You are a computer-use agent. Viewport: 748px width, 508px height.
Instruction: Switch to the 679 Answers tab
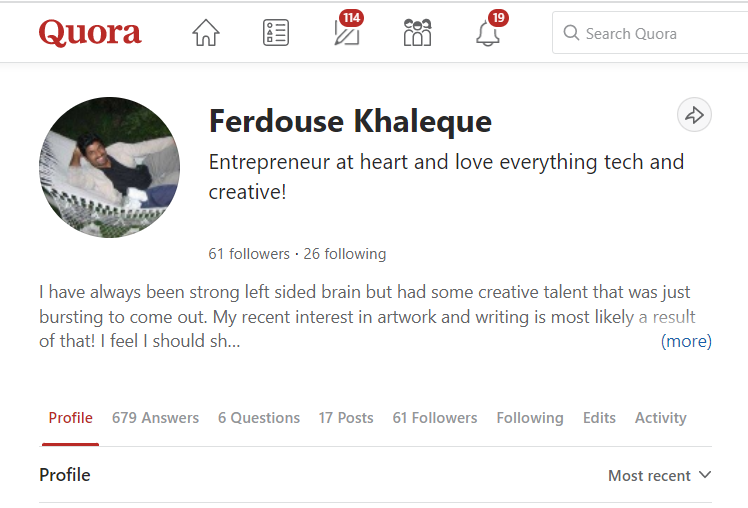[x=155, y=418]
